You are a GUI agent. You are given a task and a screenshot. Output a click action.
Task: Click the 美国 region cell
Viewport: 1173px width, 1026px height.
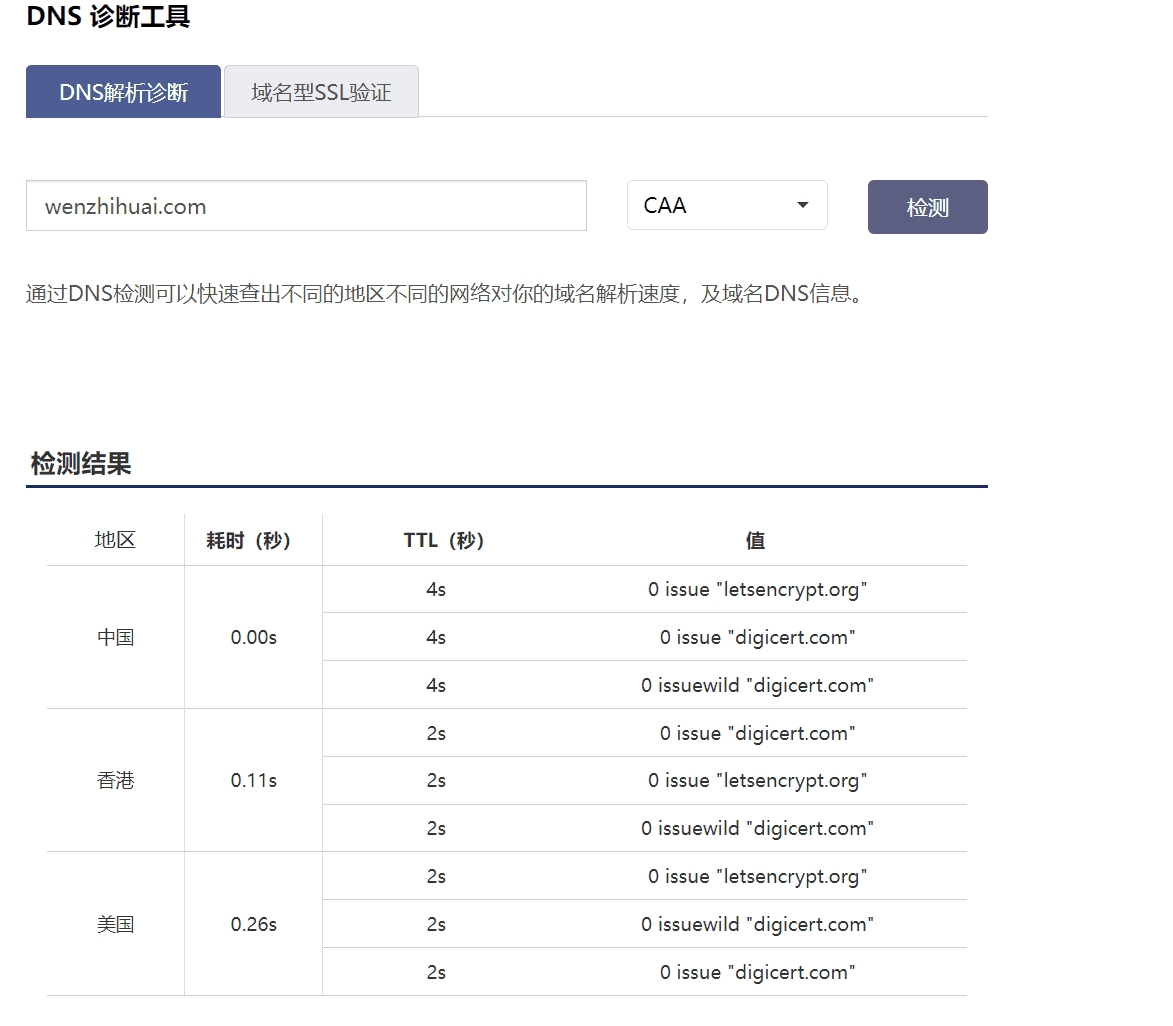point(115,925)
